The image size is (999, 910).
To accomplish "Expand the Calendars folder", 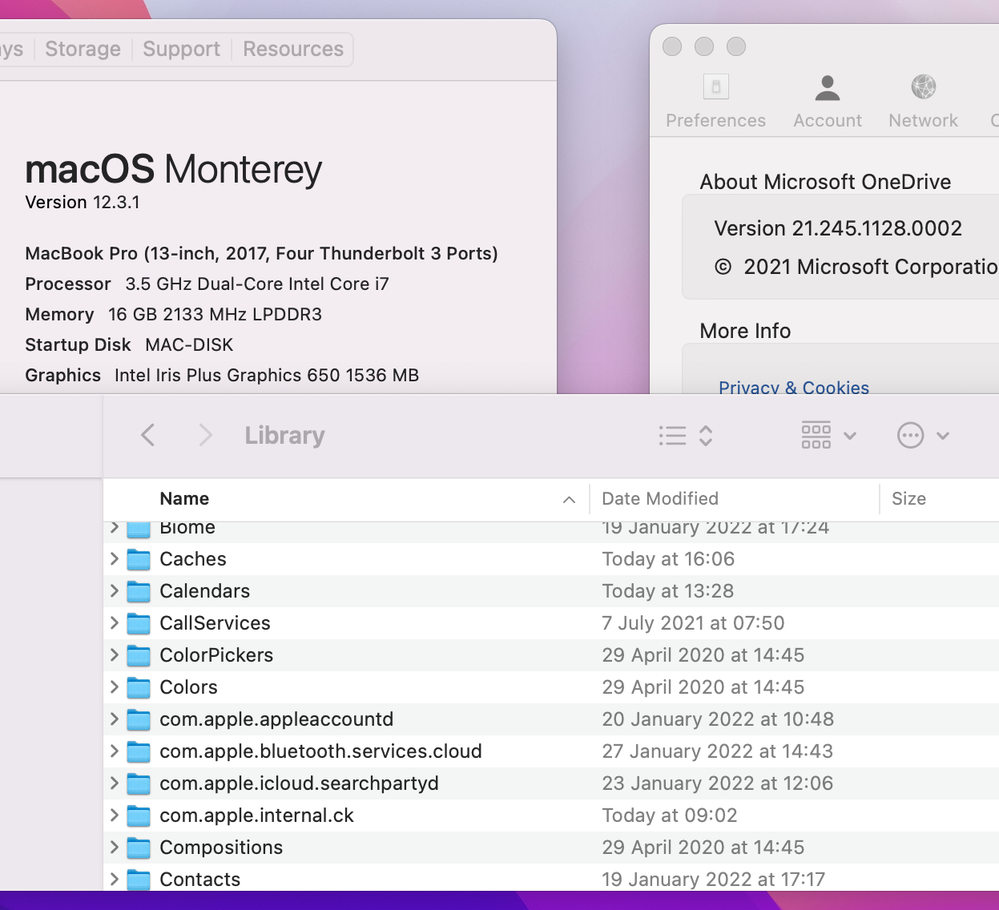I will pyautogui.click(x=114, y=591).
